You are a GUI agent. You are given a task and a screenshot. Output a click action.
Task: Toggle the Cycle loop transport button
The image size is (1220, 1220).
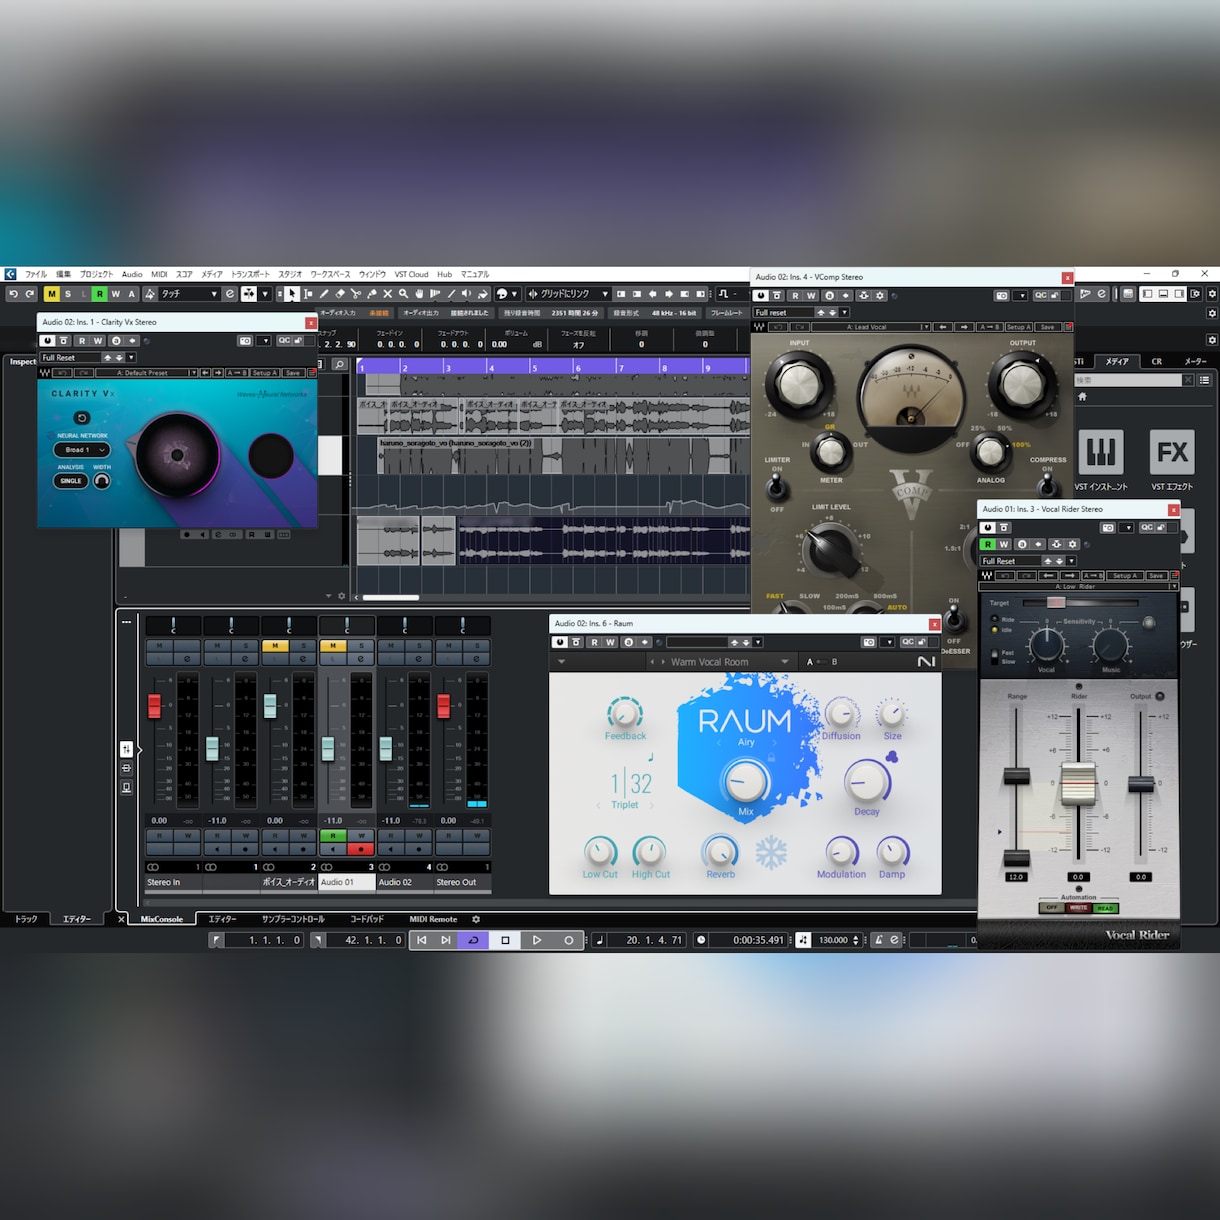pyautogui.click(x=473, y=940)
